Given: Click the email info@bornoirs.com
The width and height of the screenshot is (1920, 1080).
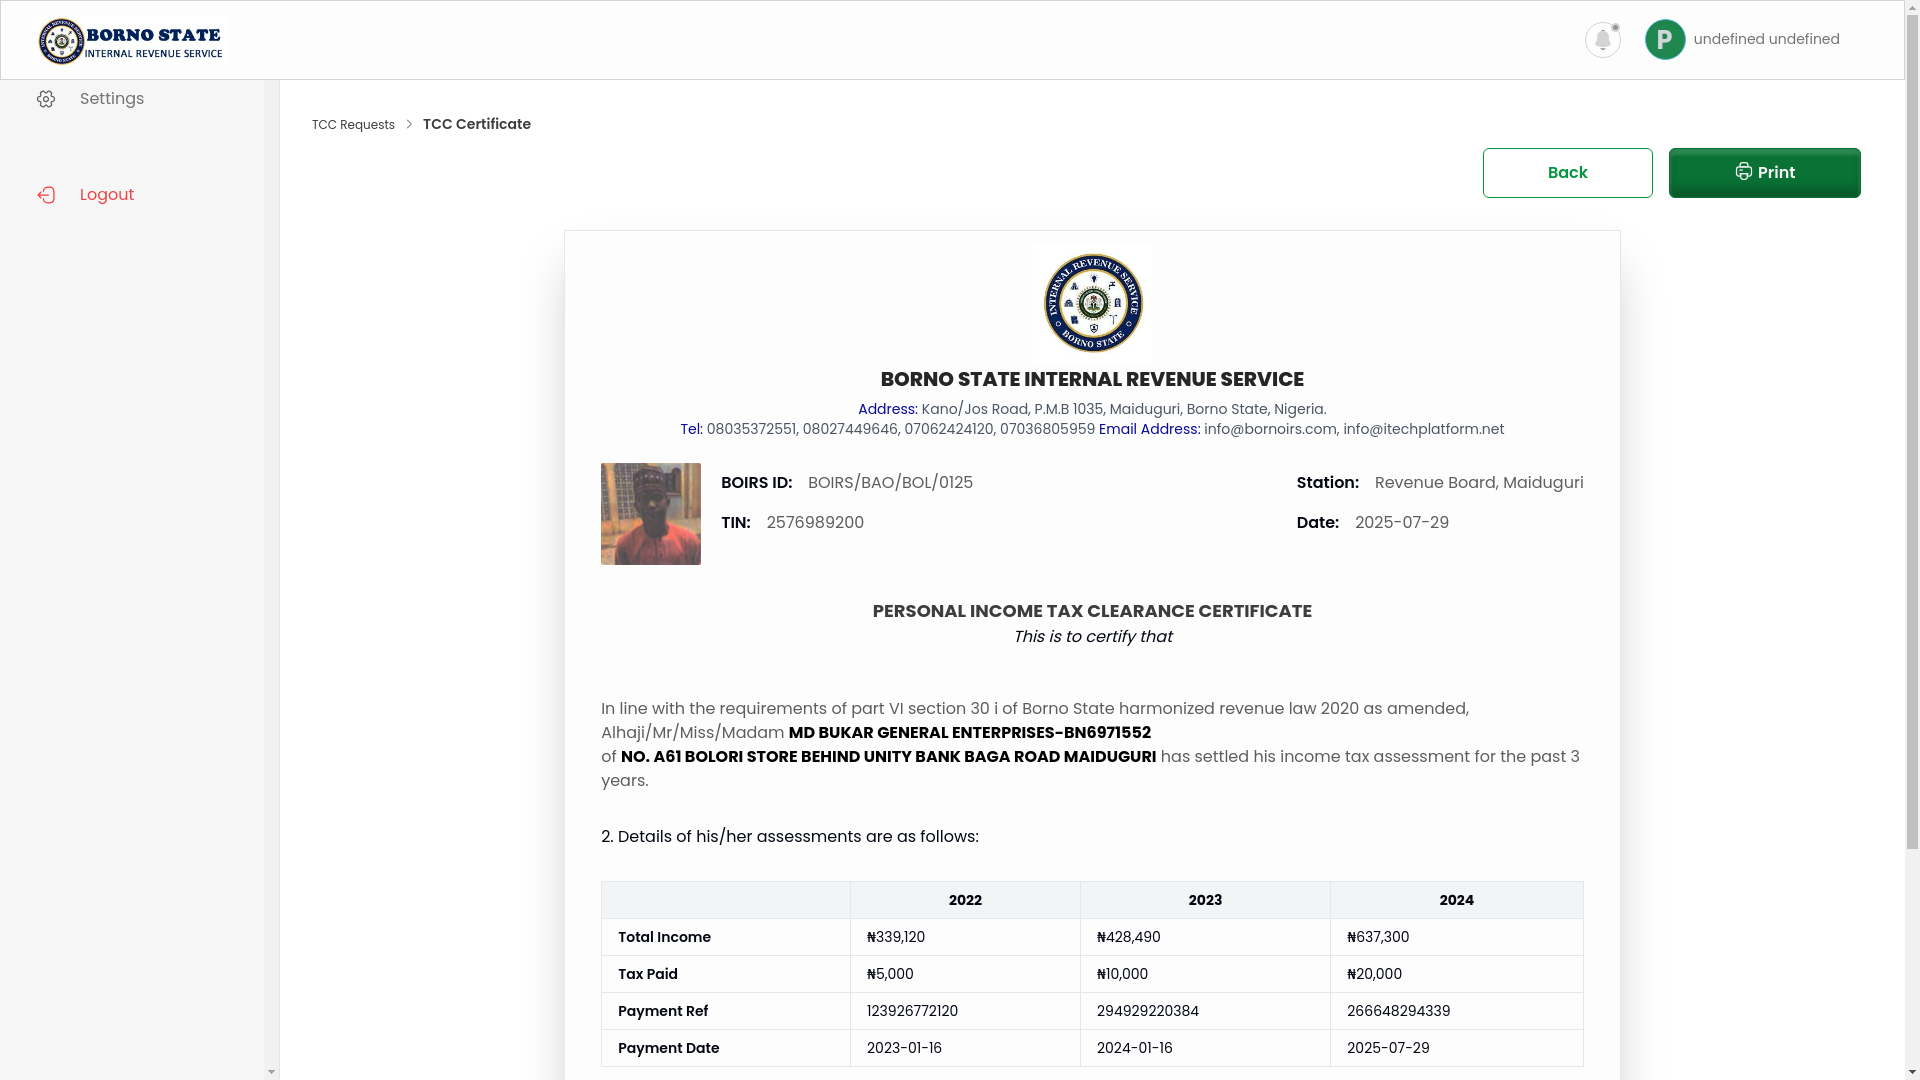Looking at the screenshot, I should [1270, 429].
